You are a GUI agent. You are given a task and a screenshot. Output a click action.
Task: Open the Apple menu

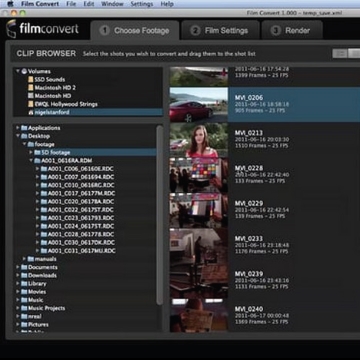[9, 4]
